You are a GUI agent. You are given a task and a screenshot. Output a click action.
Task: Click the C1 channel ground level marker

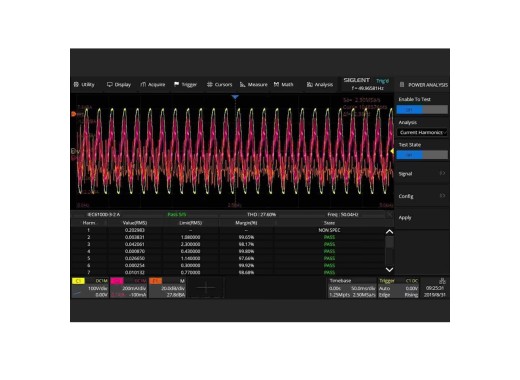click(x=74, y=152)
